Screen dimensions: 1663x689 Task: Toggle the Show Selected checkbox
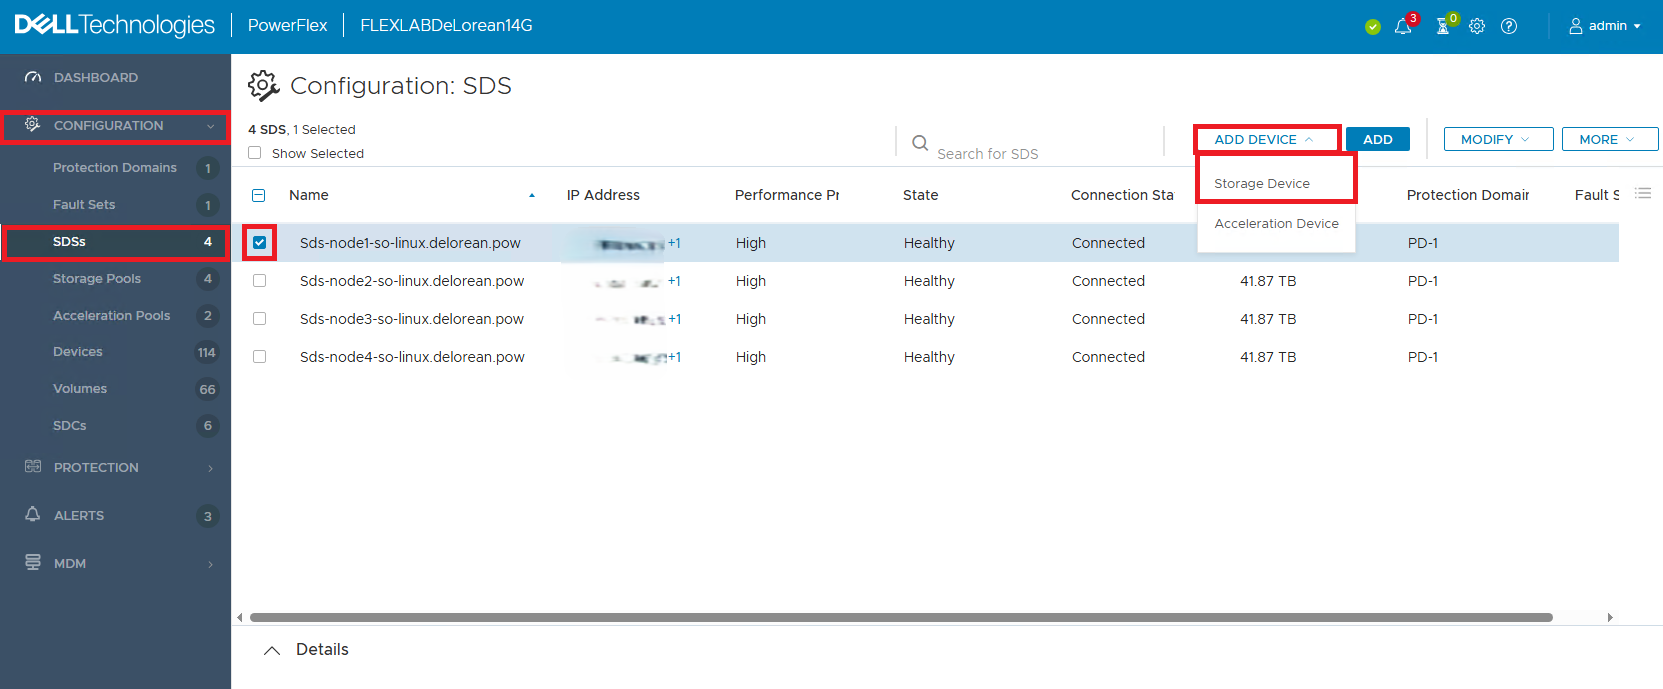pos(255,153)
